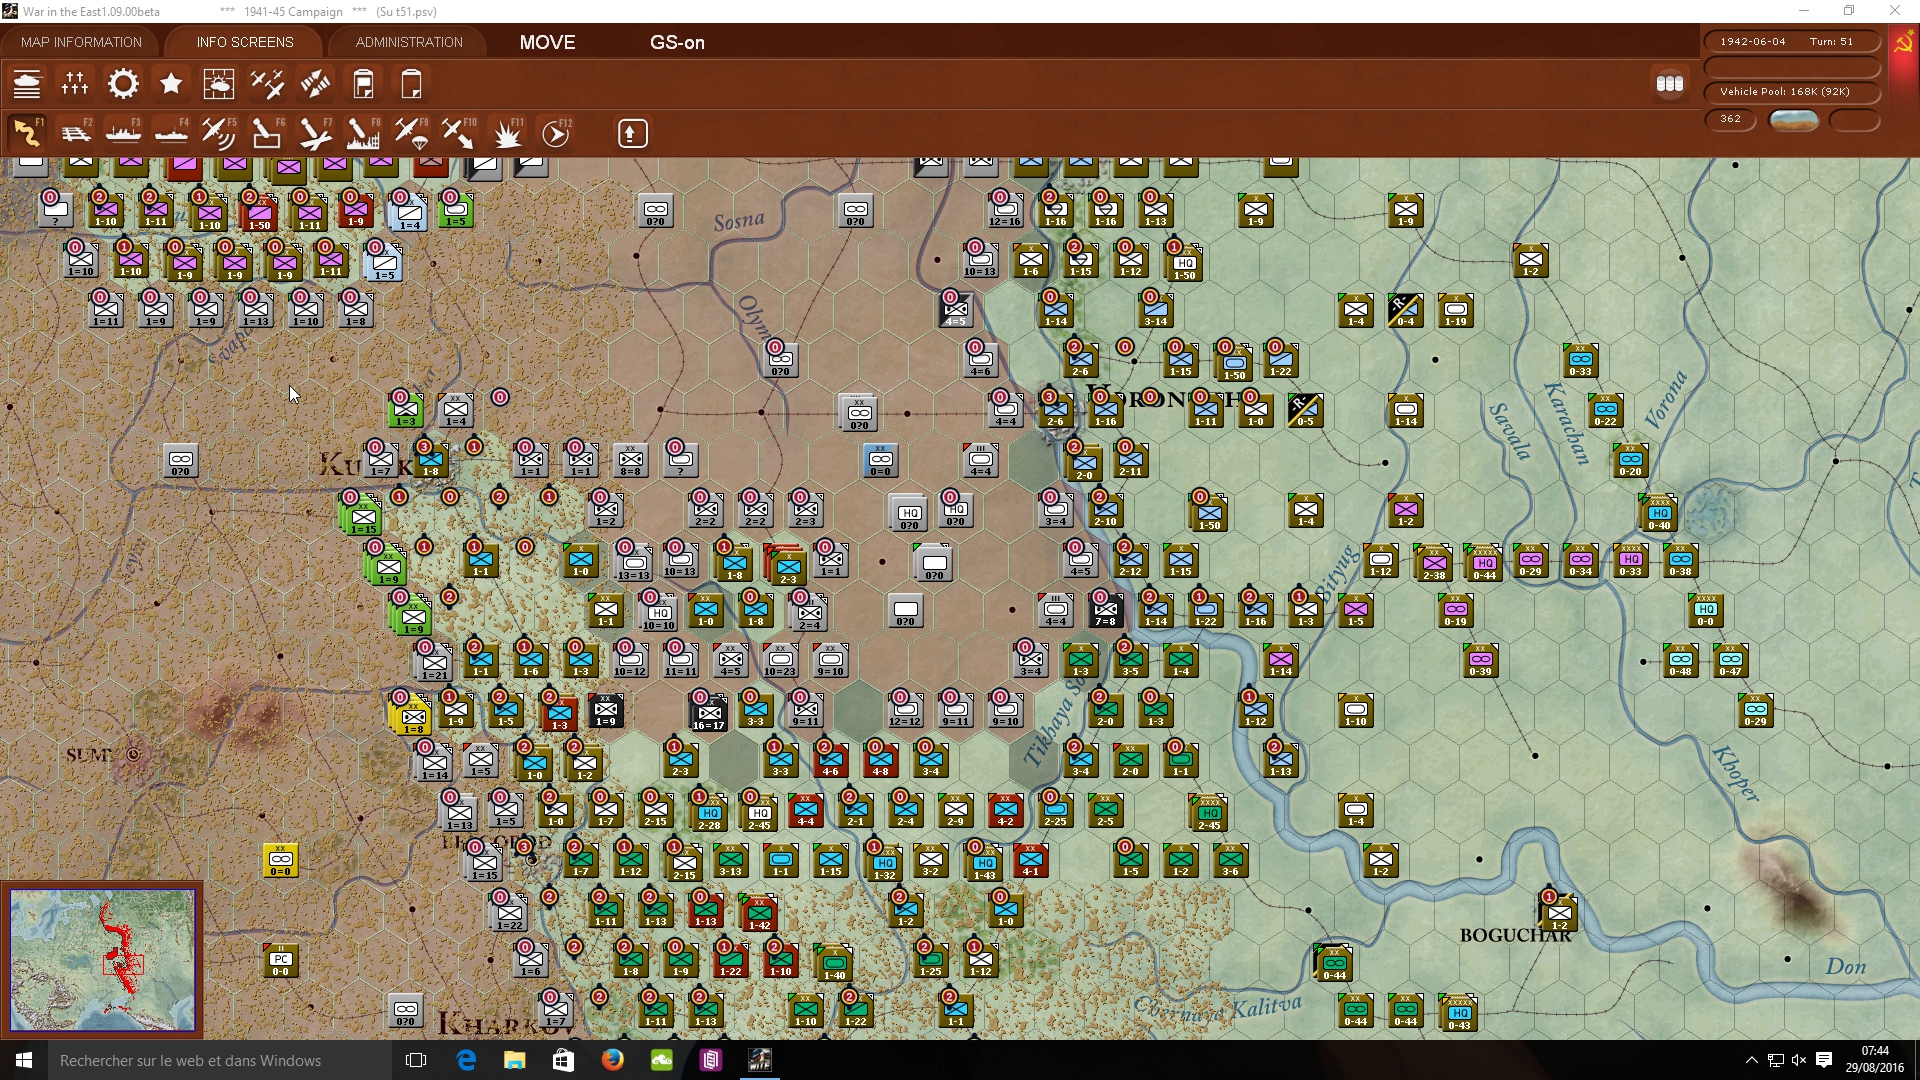
Task: Select air transport parachute mode F9
Action: pos(410,133)
